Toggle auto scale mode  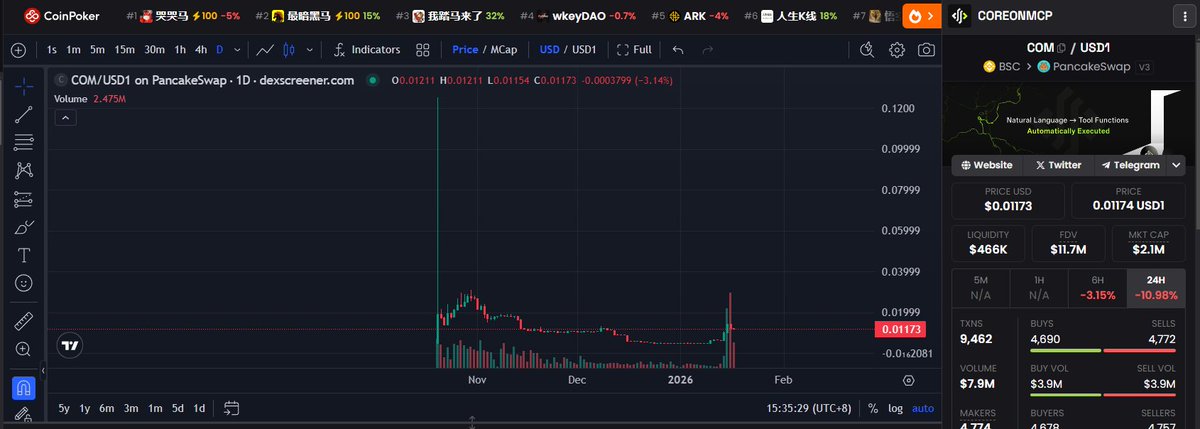pos(923,408)
